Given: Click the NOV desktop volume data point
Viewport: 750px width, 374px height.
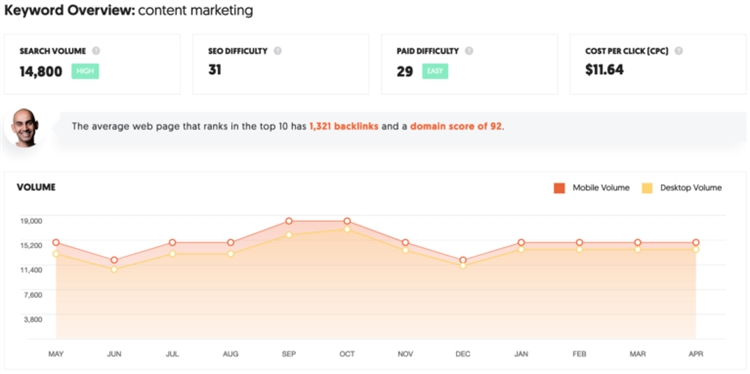Looking at the screenshot, I should 405,250.
